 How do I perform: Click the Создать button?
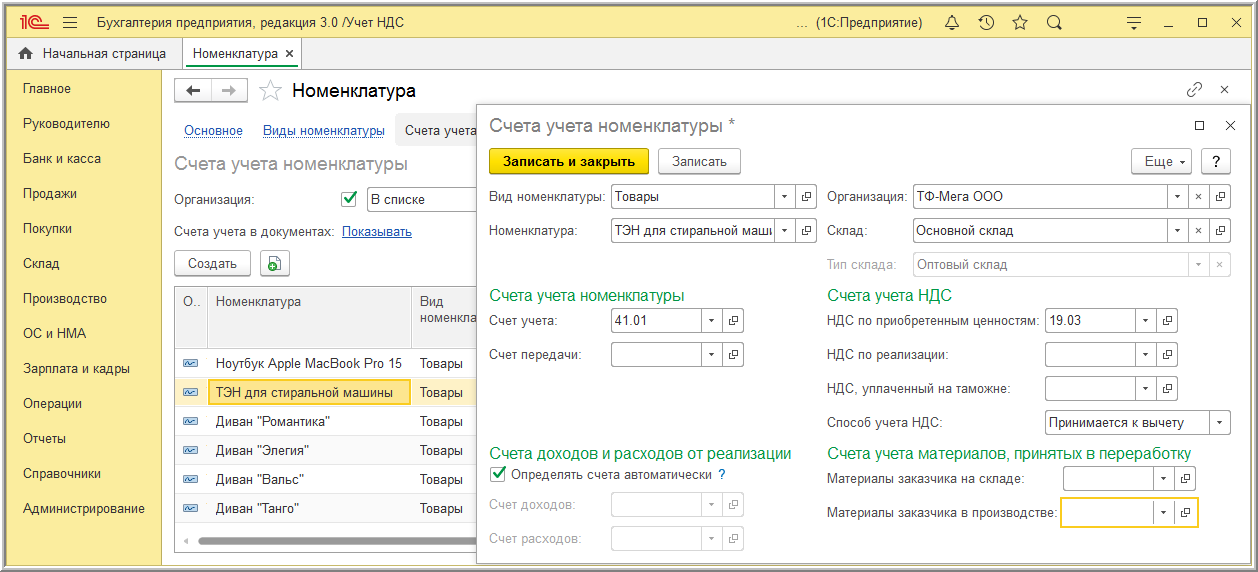point(212,263)
